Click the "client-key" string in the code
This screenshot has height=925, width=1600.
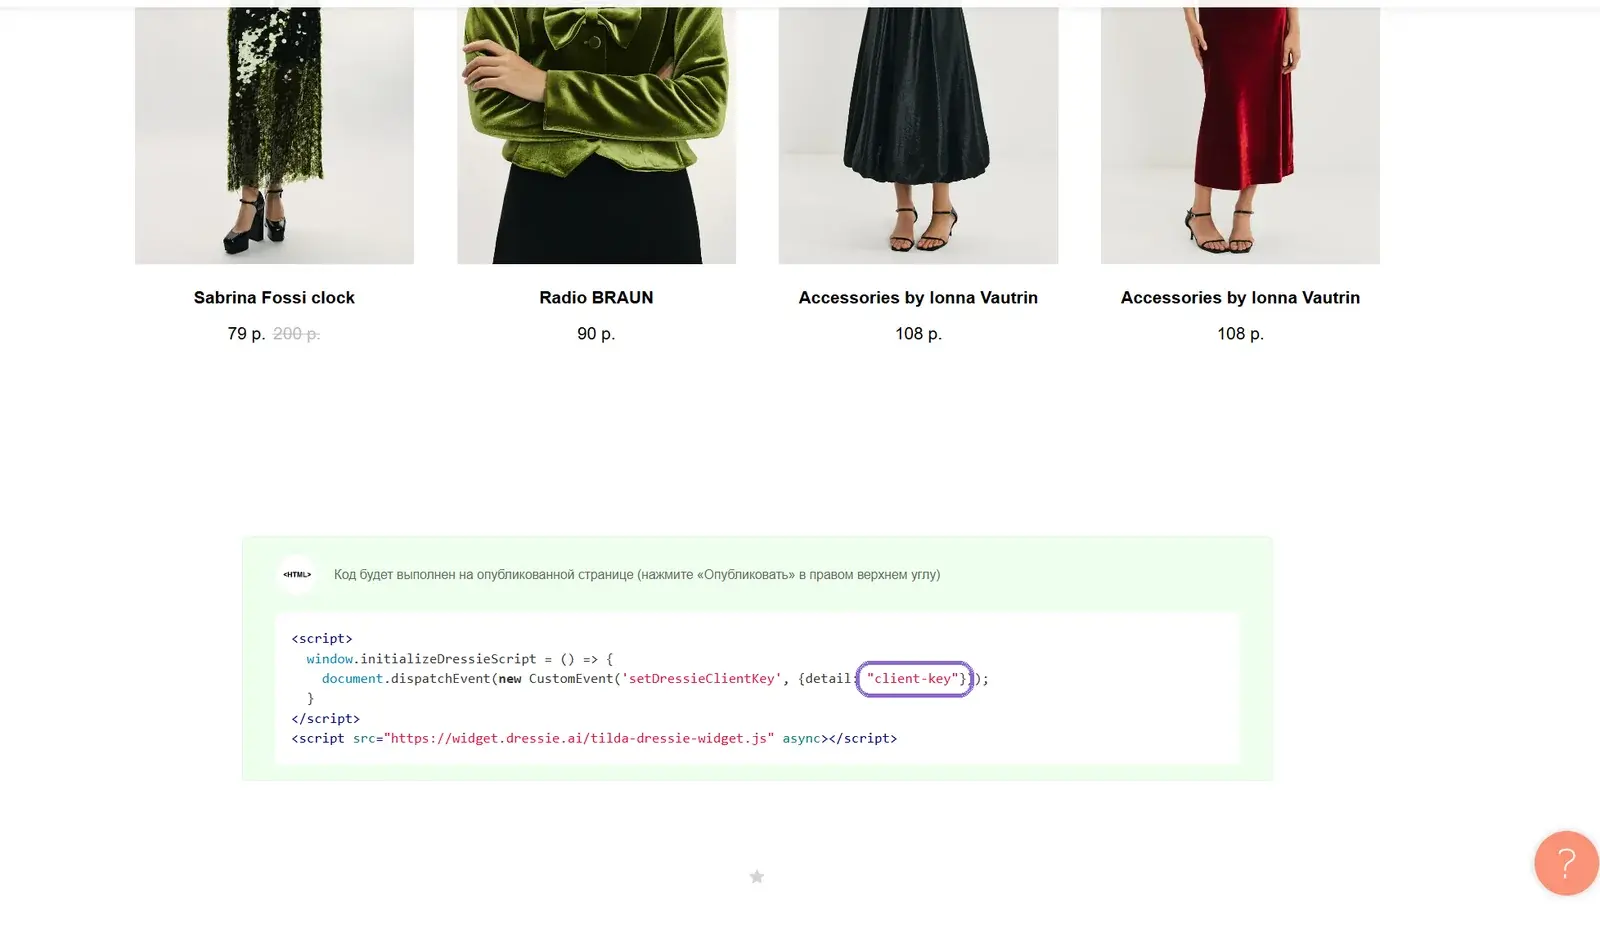[913, 679]
